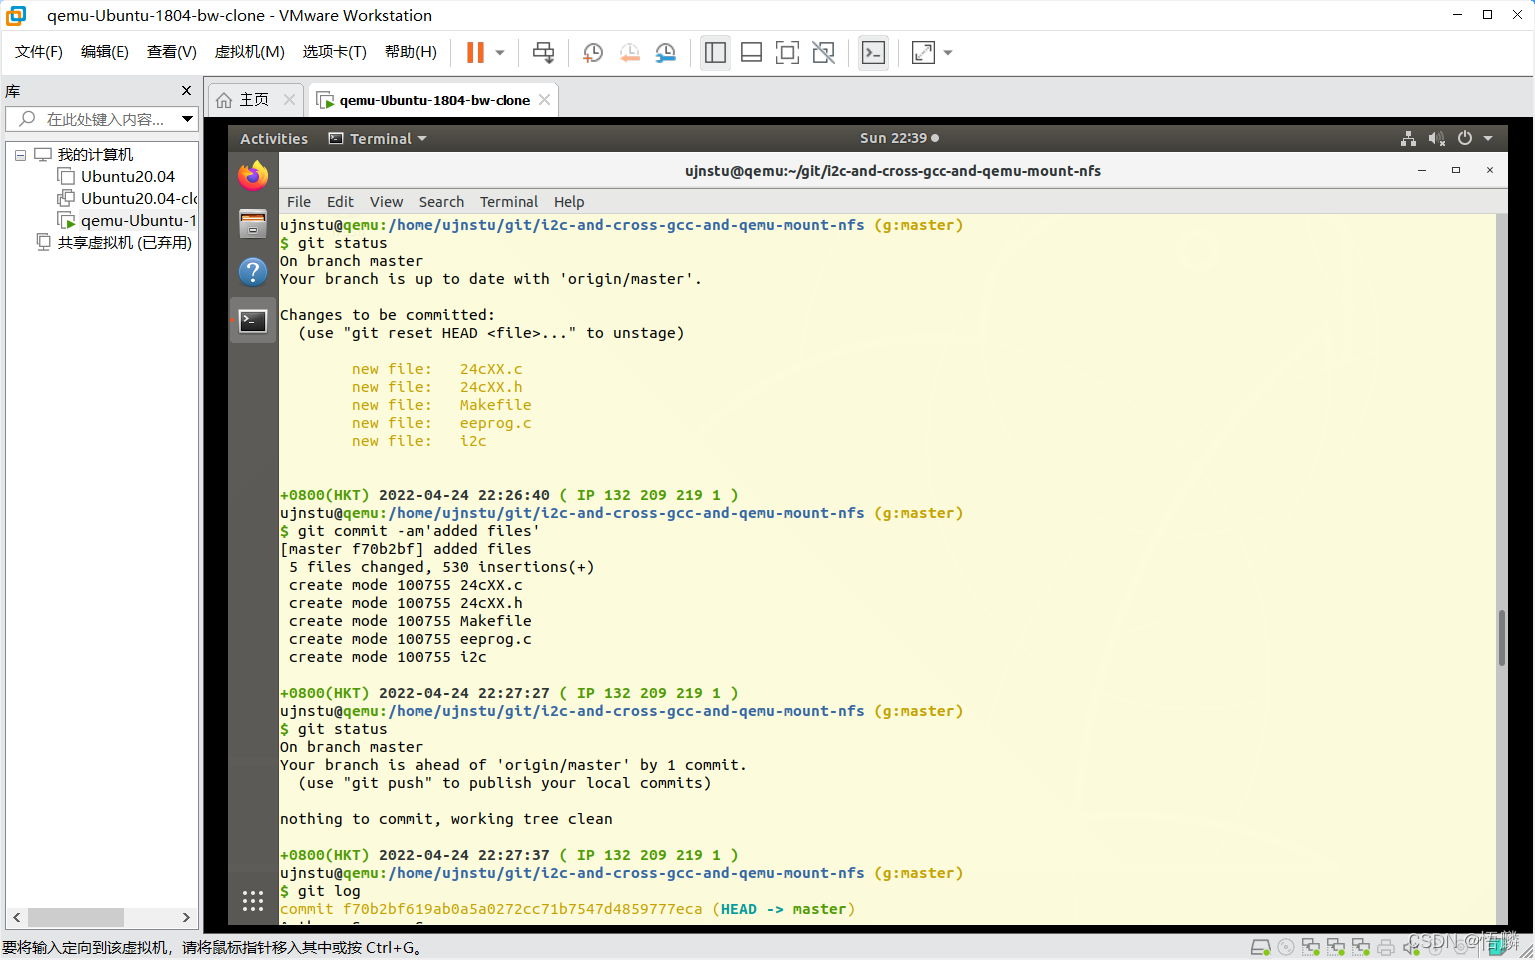
Task: Close the 主页 home tab
Action: pos(289,99)
